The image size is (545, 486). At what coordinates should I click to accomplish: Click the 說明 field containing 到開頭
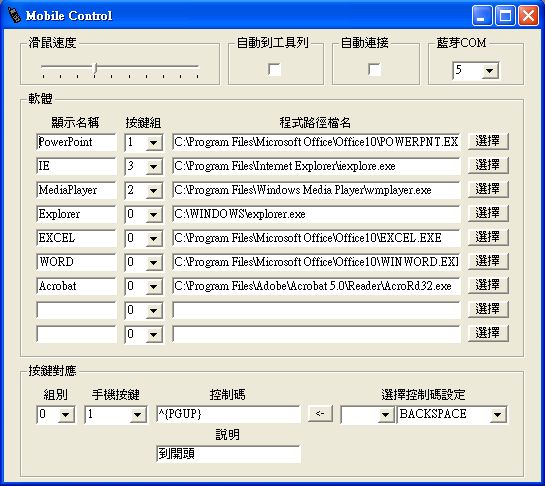point(228,454)
